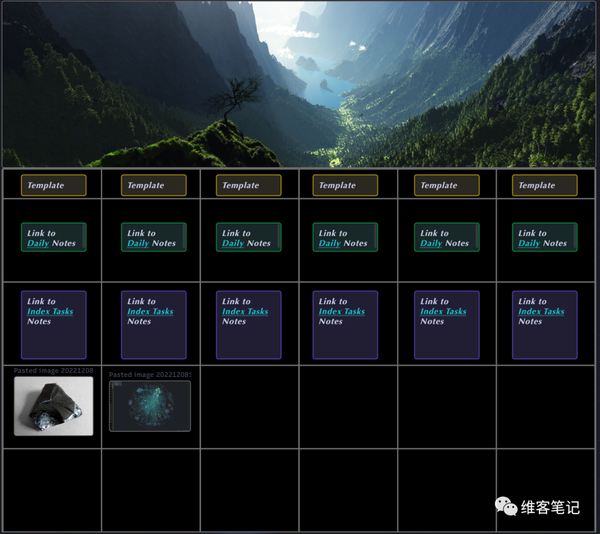Click the WeChat logo icon in the watermark
Image resolution: width=600 pixels, height=534 pixels.
[506, 506]
